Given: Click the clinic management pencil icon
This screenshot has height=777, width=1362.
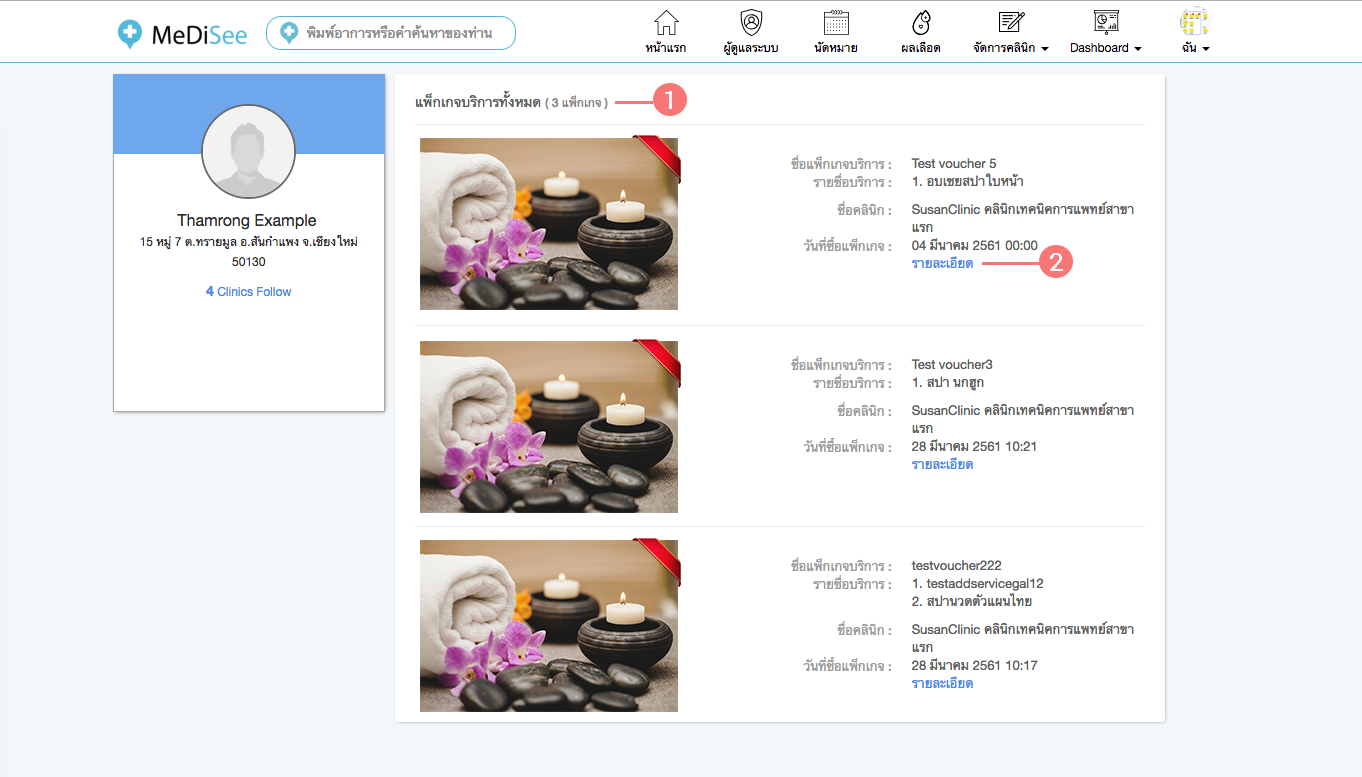Looking at the screenshot, I should 1011,23.
